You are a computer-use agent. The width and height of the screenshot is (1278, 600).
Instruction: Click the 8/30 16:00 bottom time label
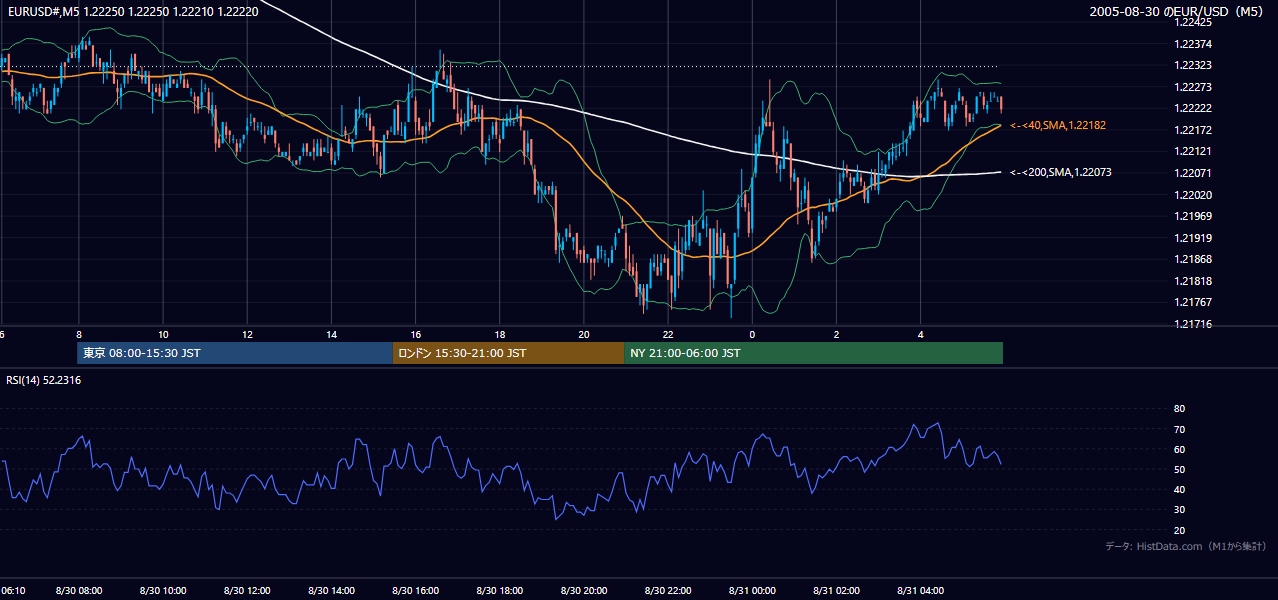(415, 591)
